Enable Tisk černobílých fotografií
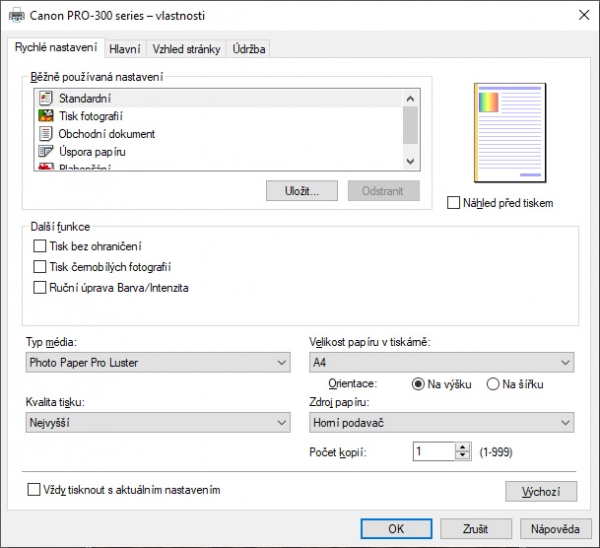Viewport: 600px width, 548px height. (40, 267)
